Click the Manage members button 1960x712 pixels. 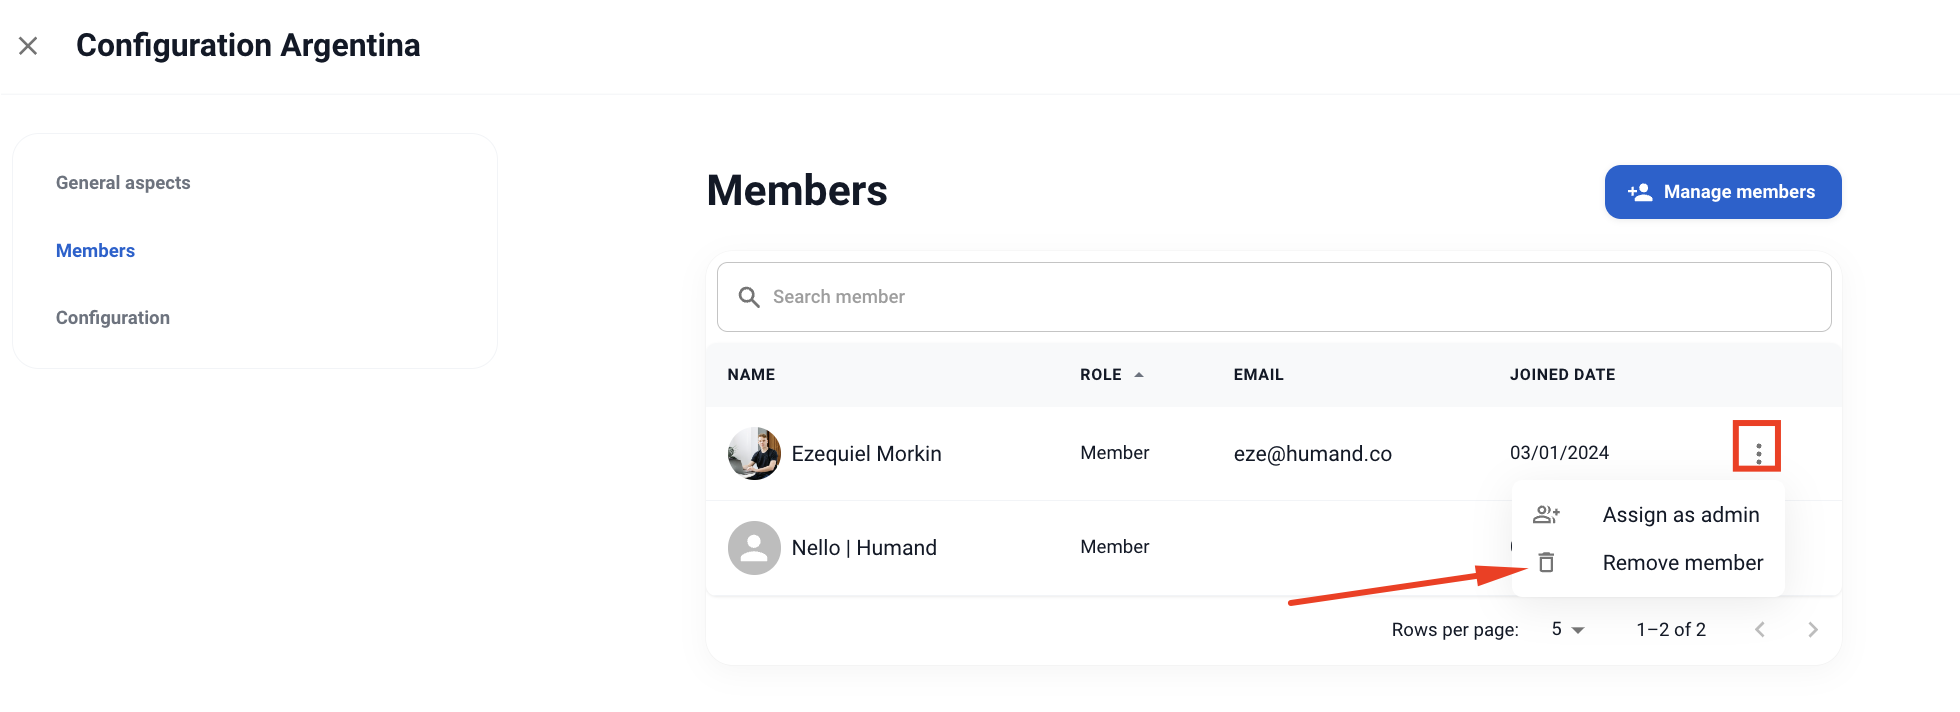point(1722,192)
